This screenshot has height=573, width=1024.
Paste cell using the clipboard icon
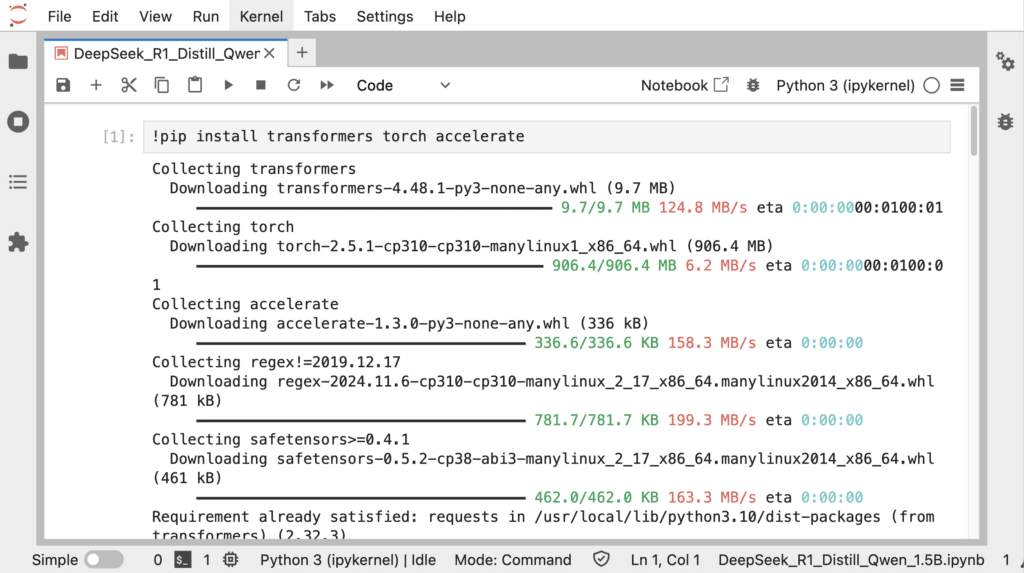pyautogui.click(x=195, y=85)
